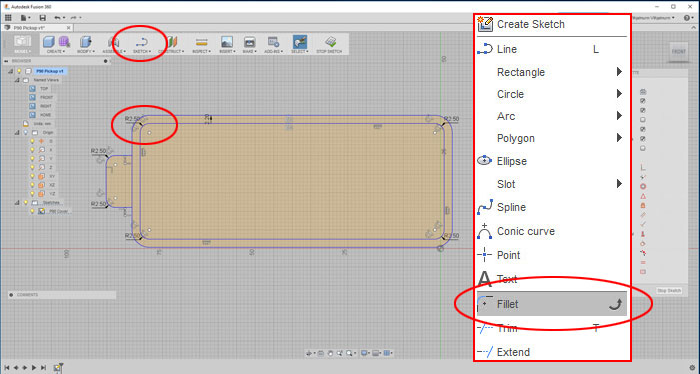Toggle the Origin folder lightbulb
700x374 pixels.
click(25, 133)
